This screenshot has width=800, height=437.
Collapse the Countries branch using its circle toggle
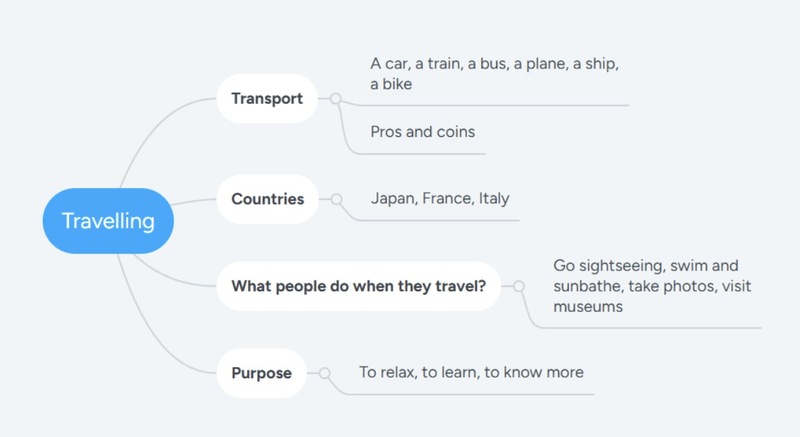click(337, 199)
